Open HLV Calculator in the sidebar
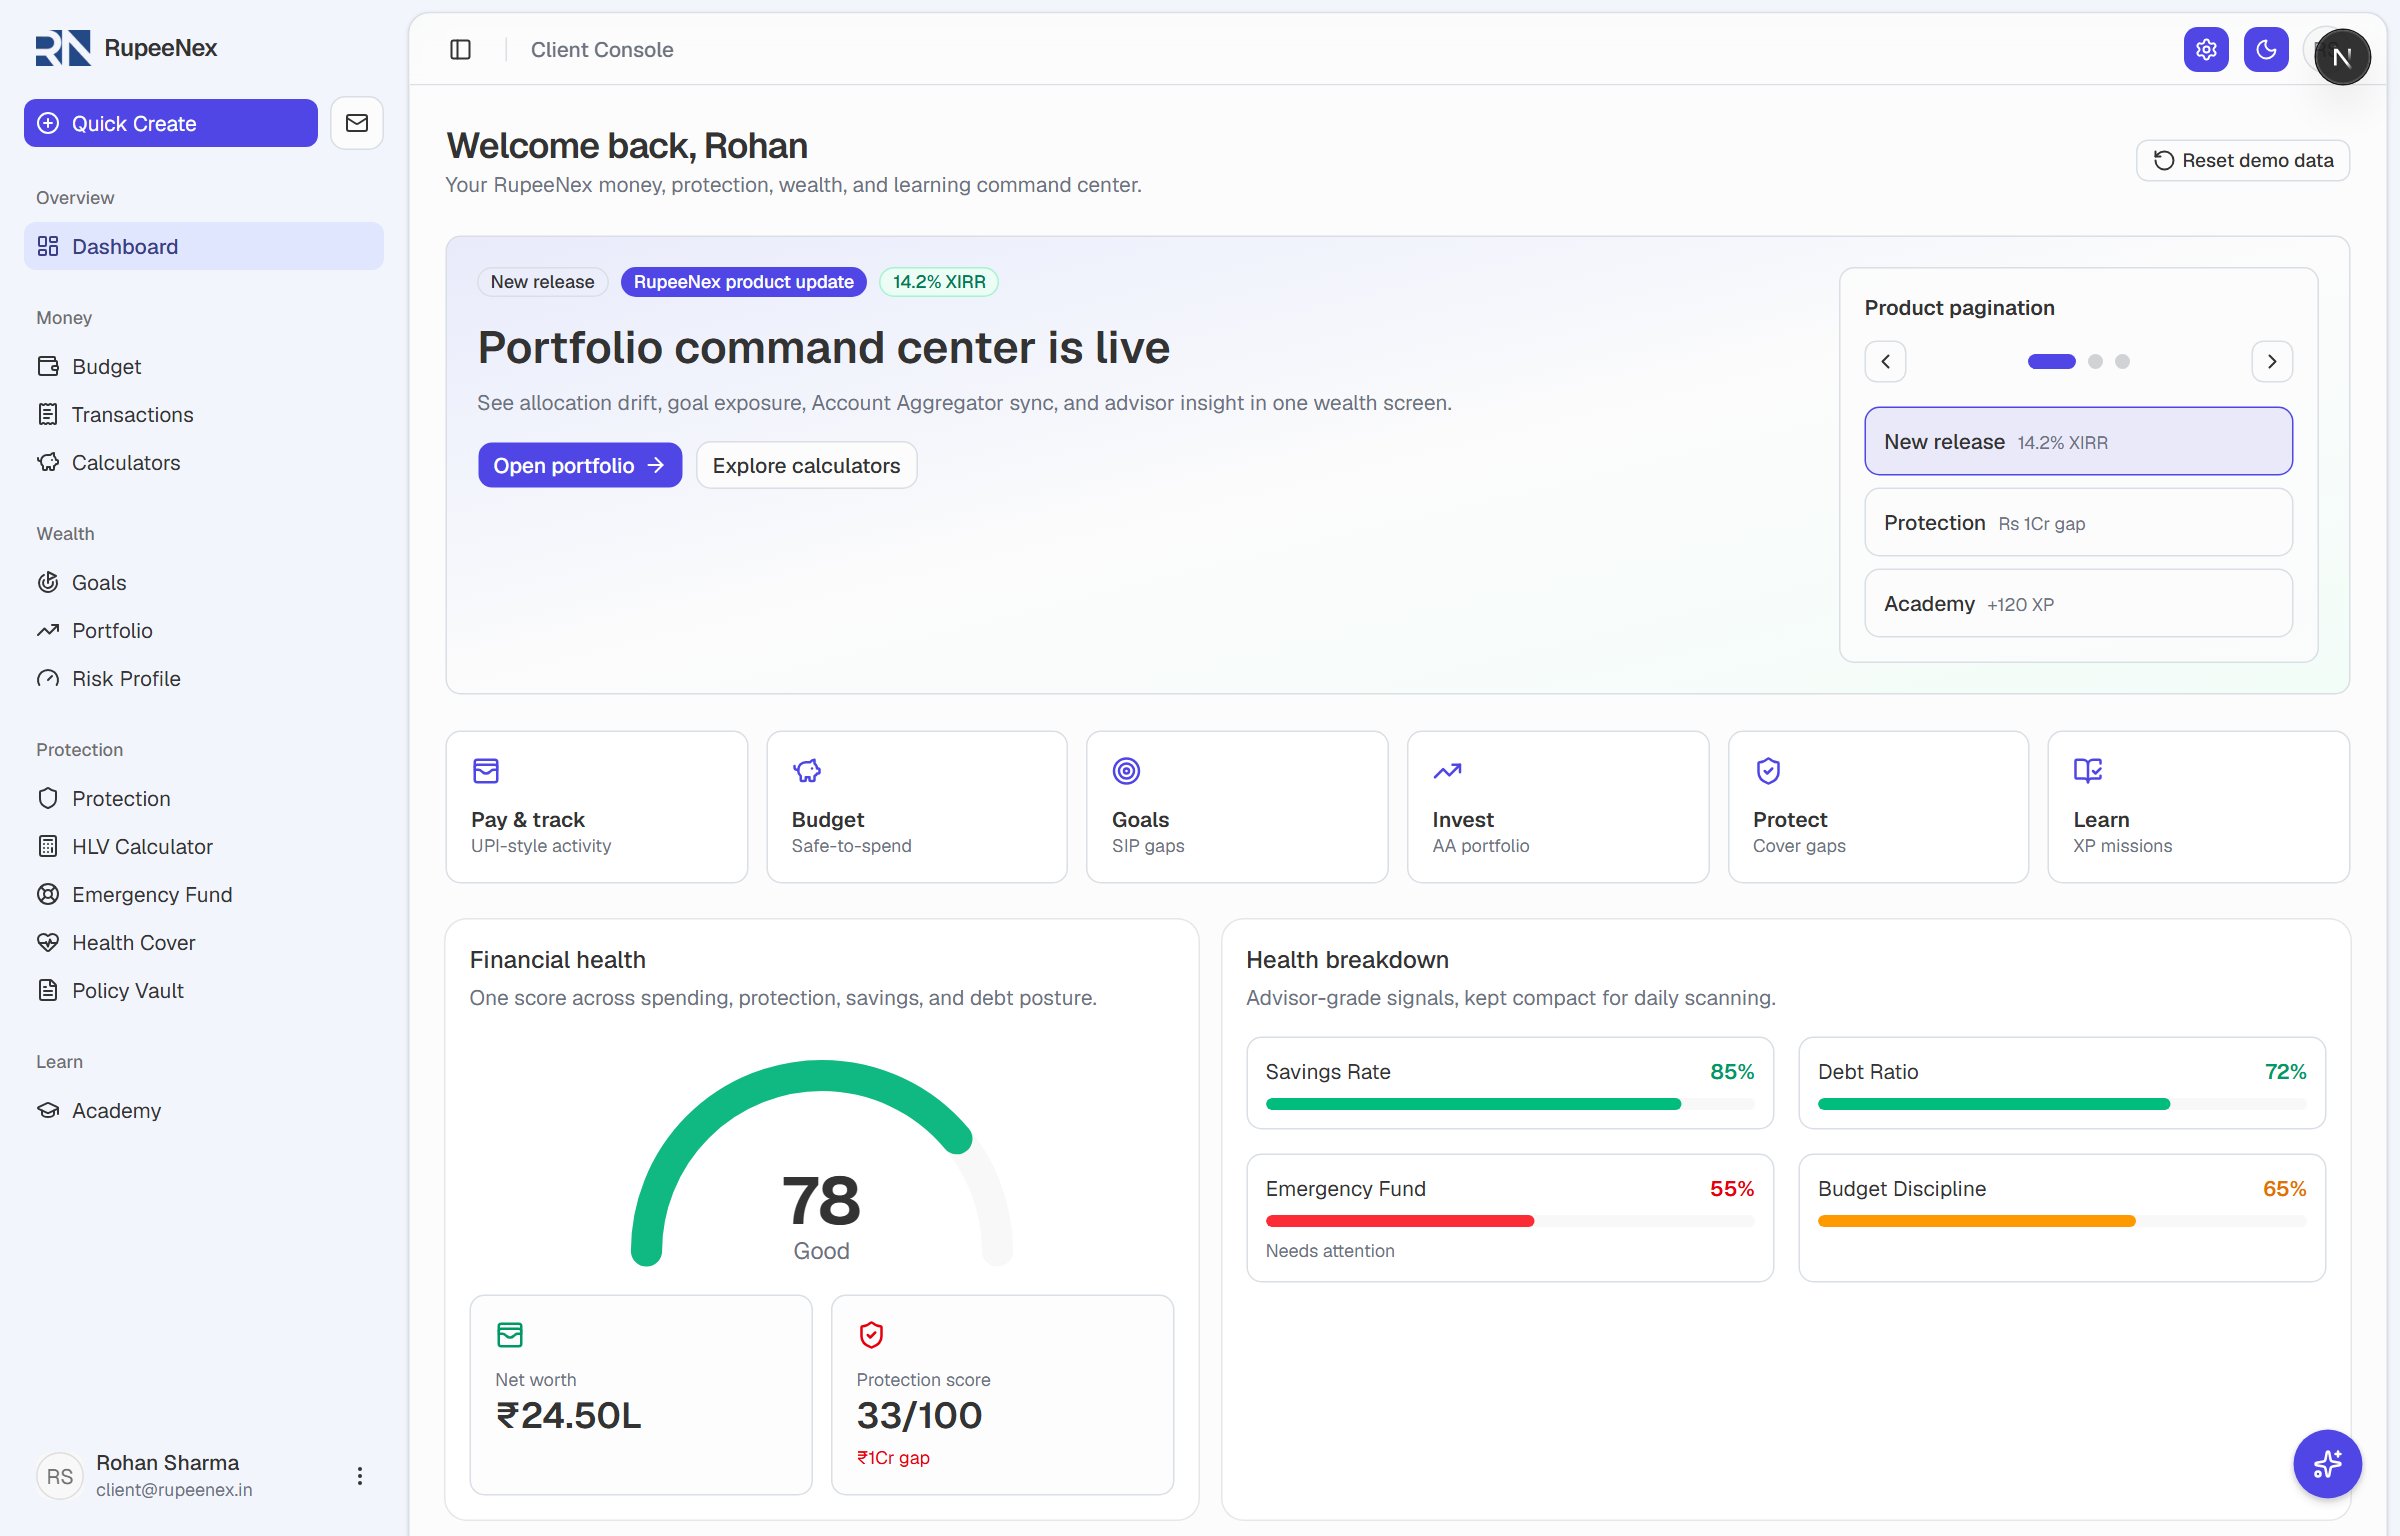Image resolution: width=2400 pixels, height=1536 pixels. coord(204,846)
